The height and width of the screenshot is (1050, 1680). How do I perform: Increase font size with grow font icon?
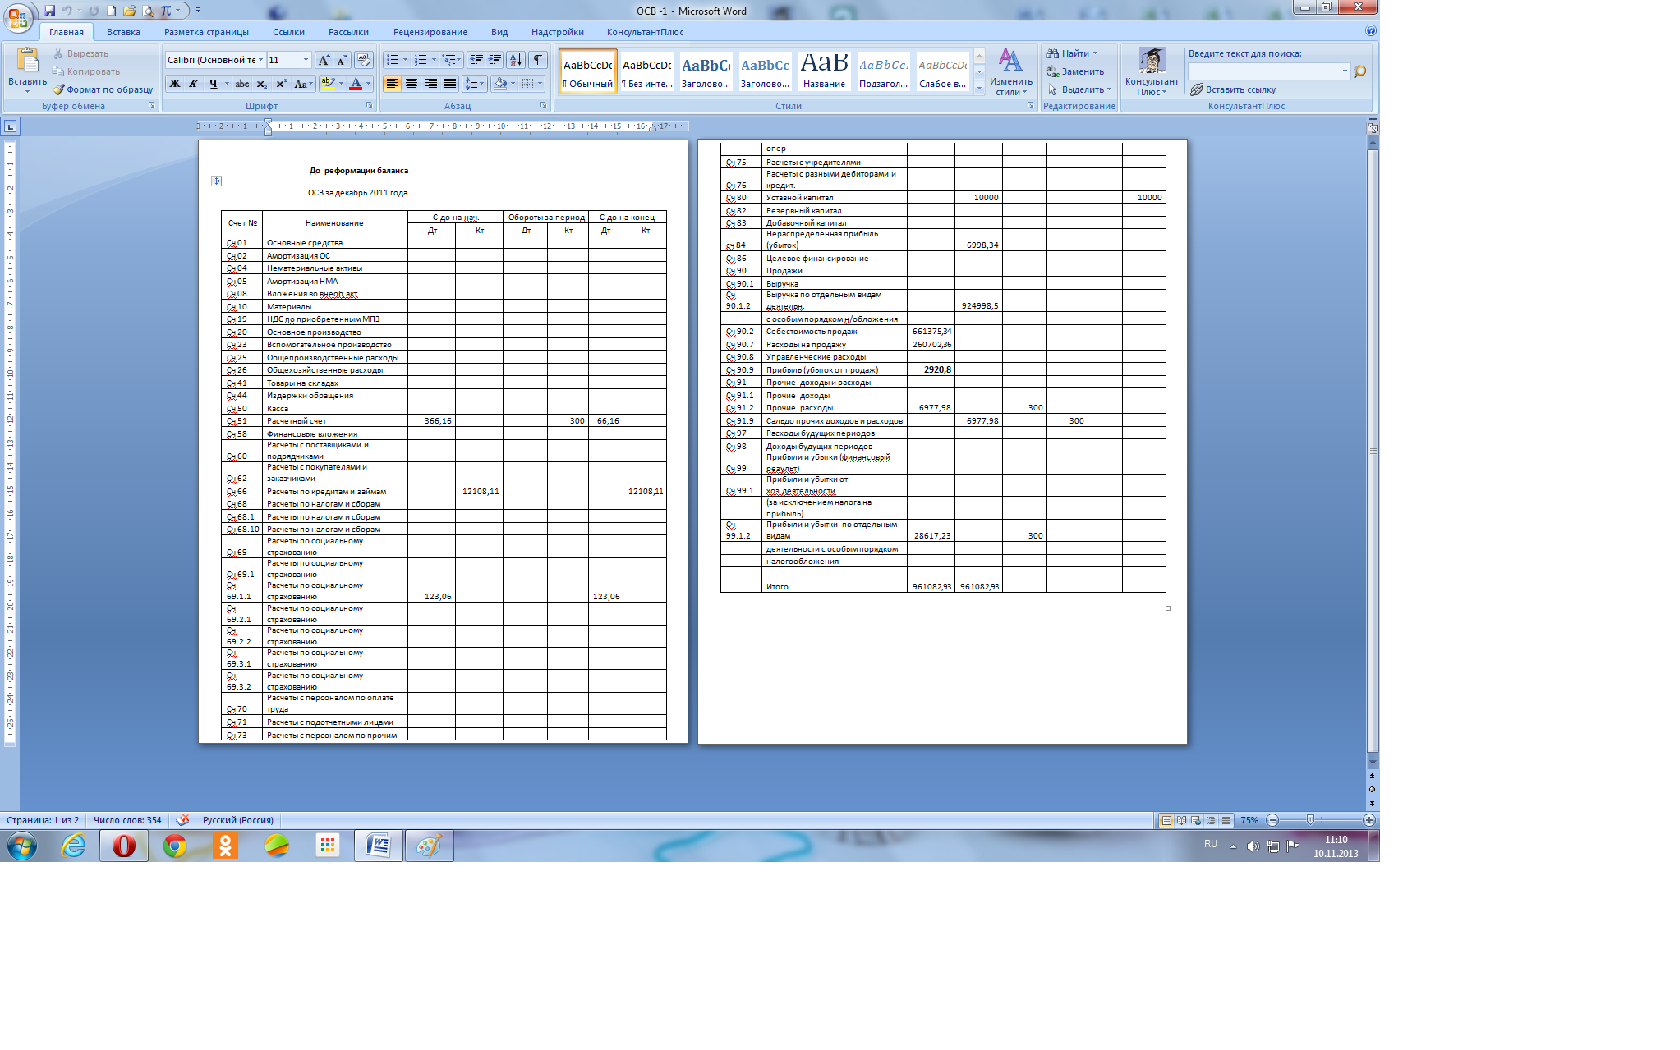[324, 60]
